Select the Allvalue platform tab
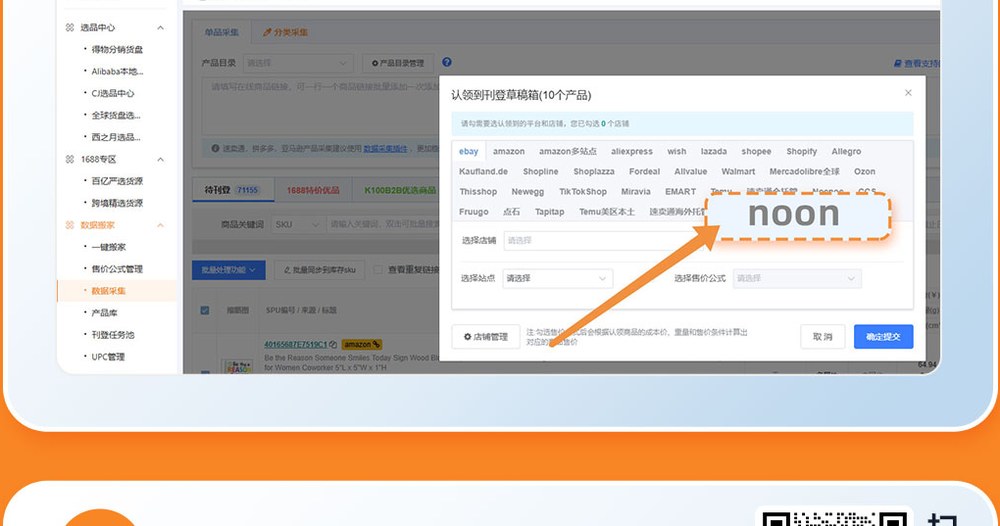 (x=691, y=172)
